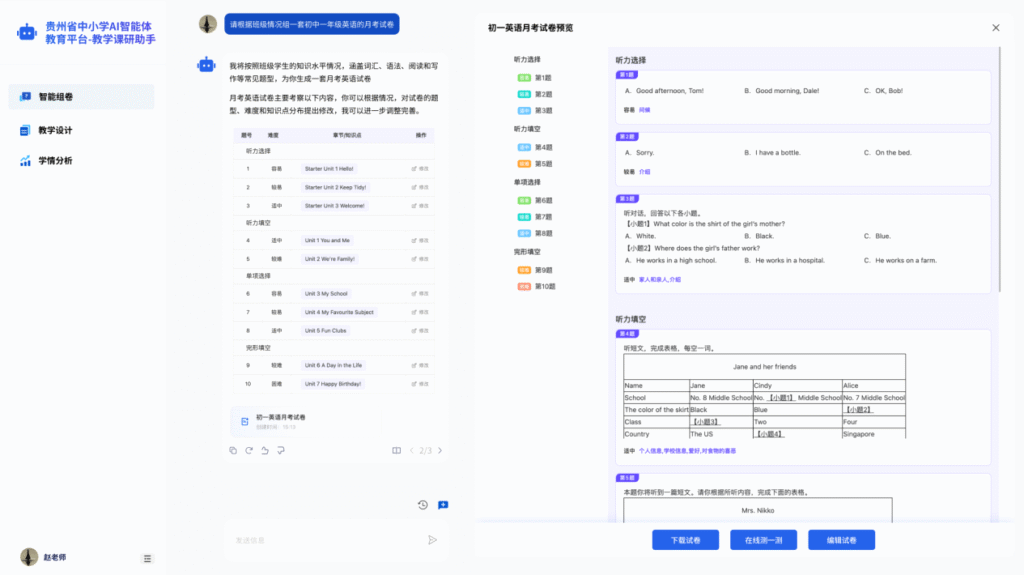This screenshot has height=575, width=1024.
Task: Click the 下载试卷 button
Action: point(685,540)
